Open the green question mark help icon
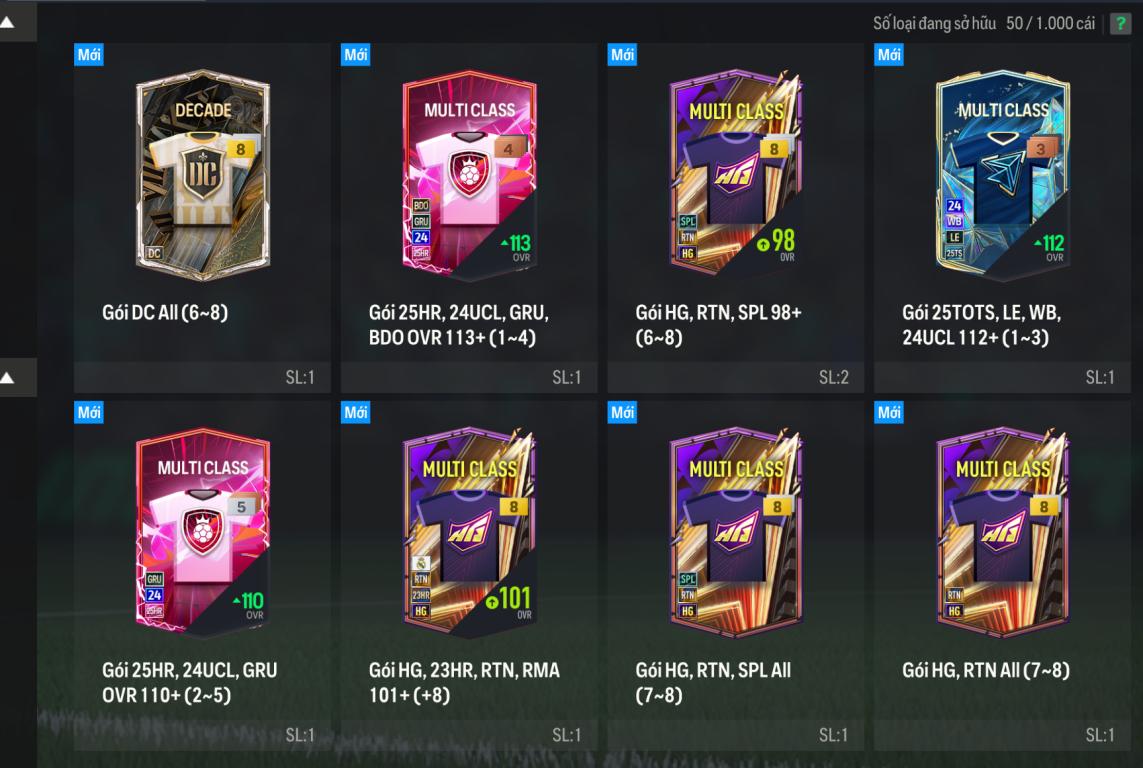 pyautogui.click(x=1120, y=23)
